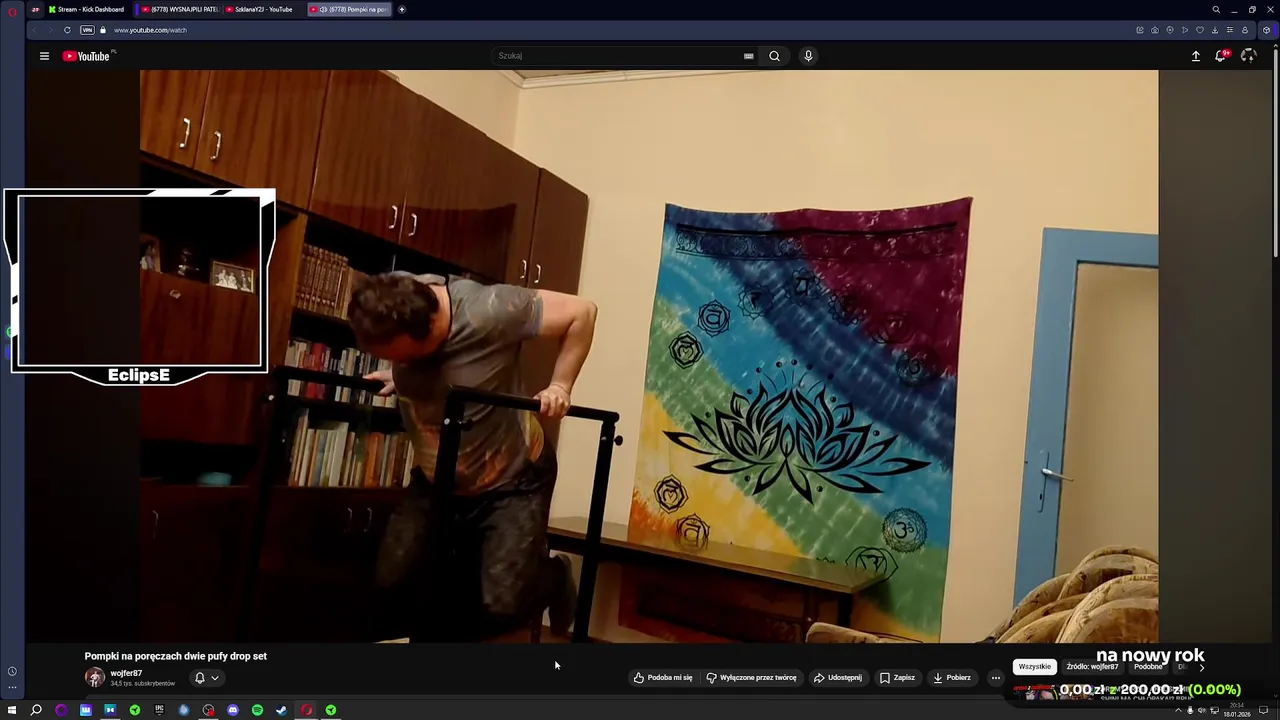Open Opera tab search magnifier
Viewport: 1280px width, 720px height.
[1216, 9]
